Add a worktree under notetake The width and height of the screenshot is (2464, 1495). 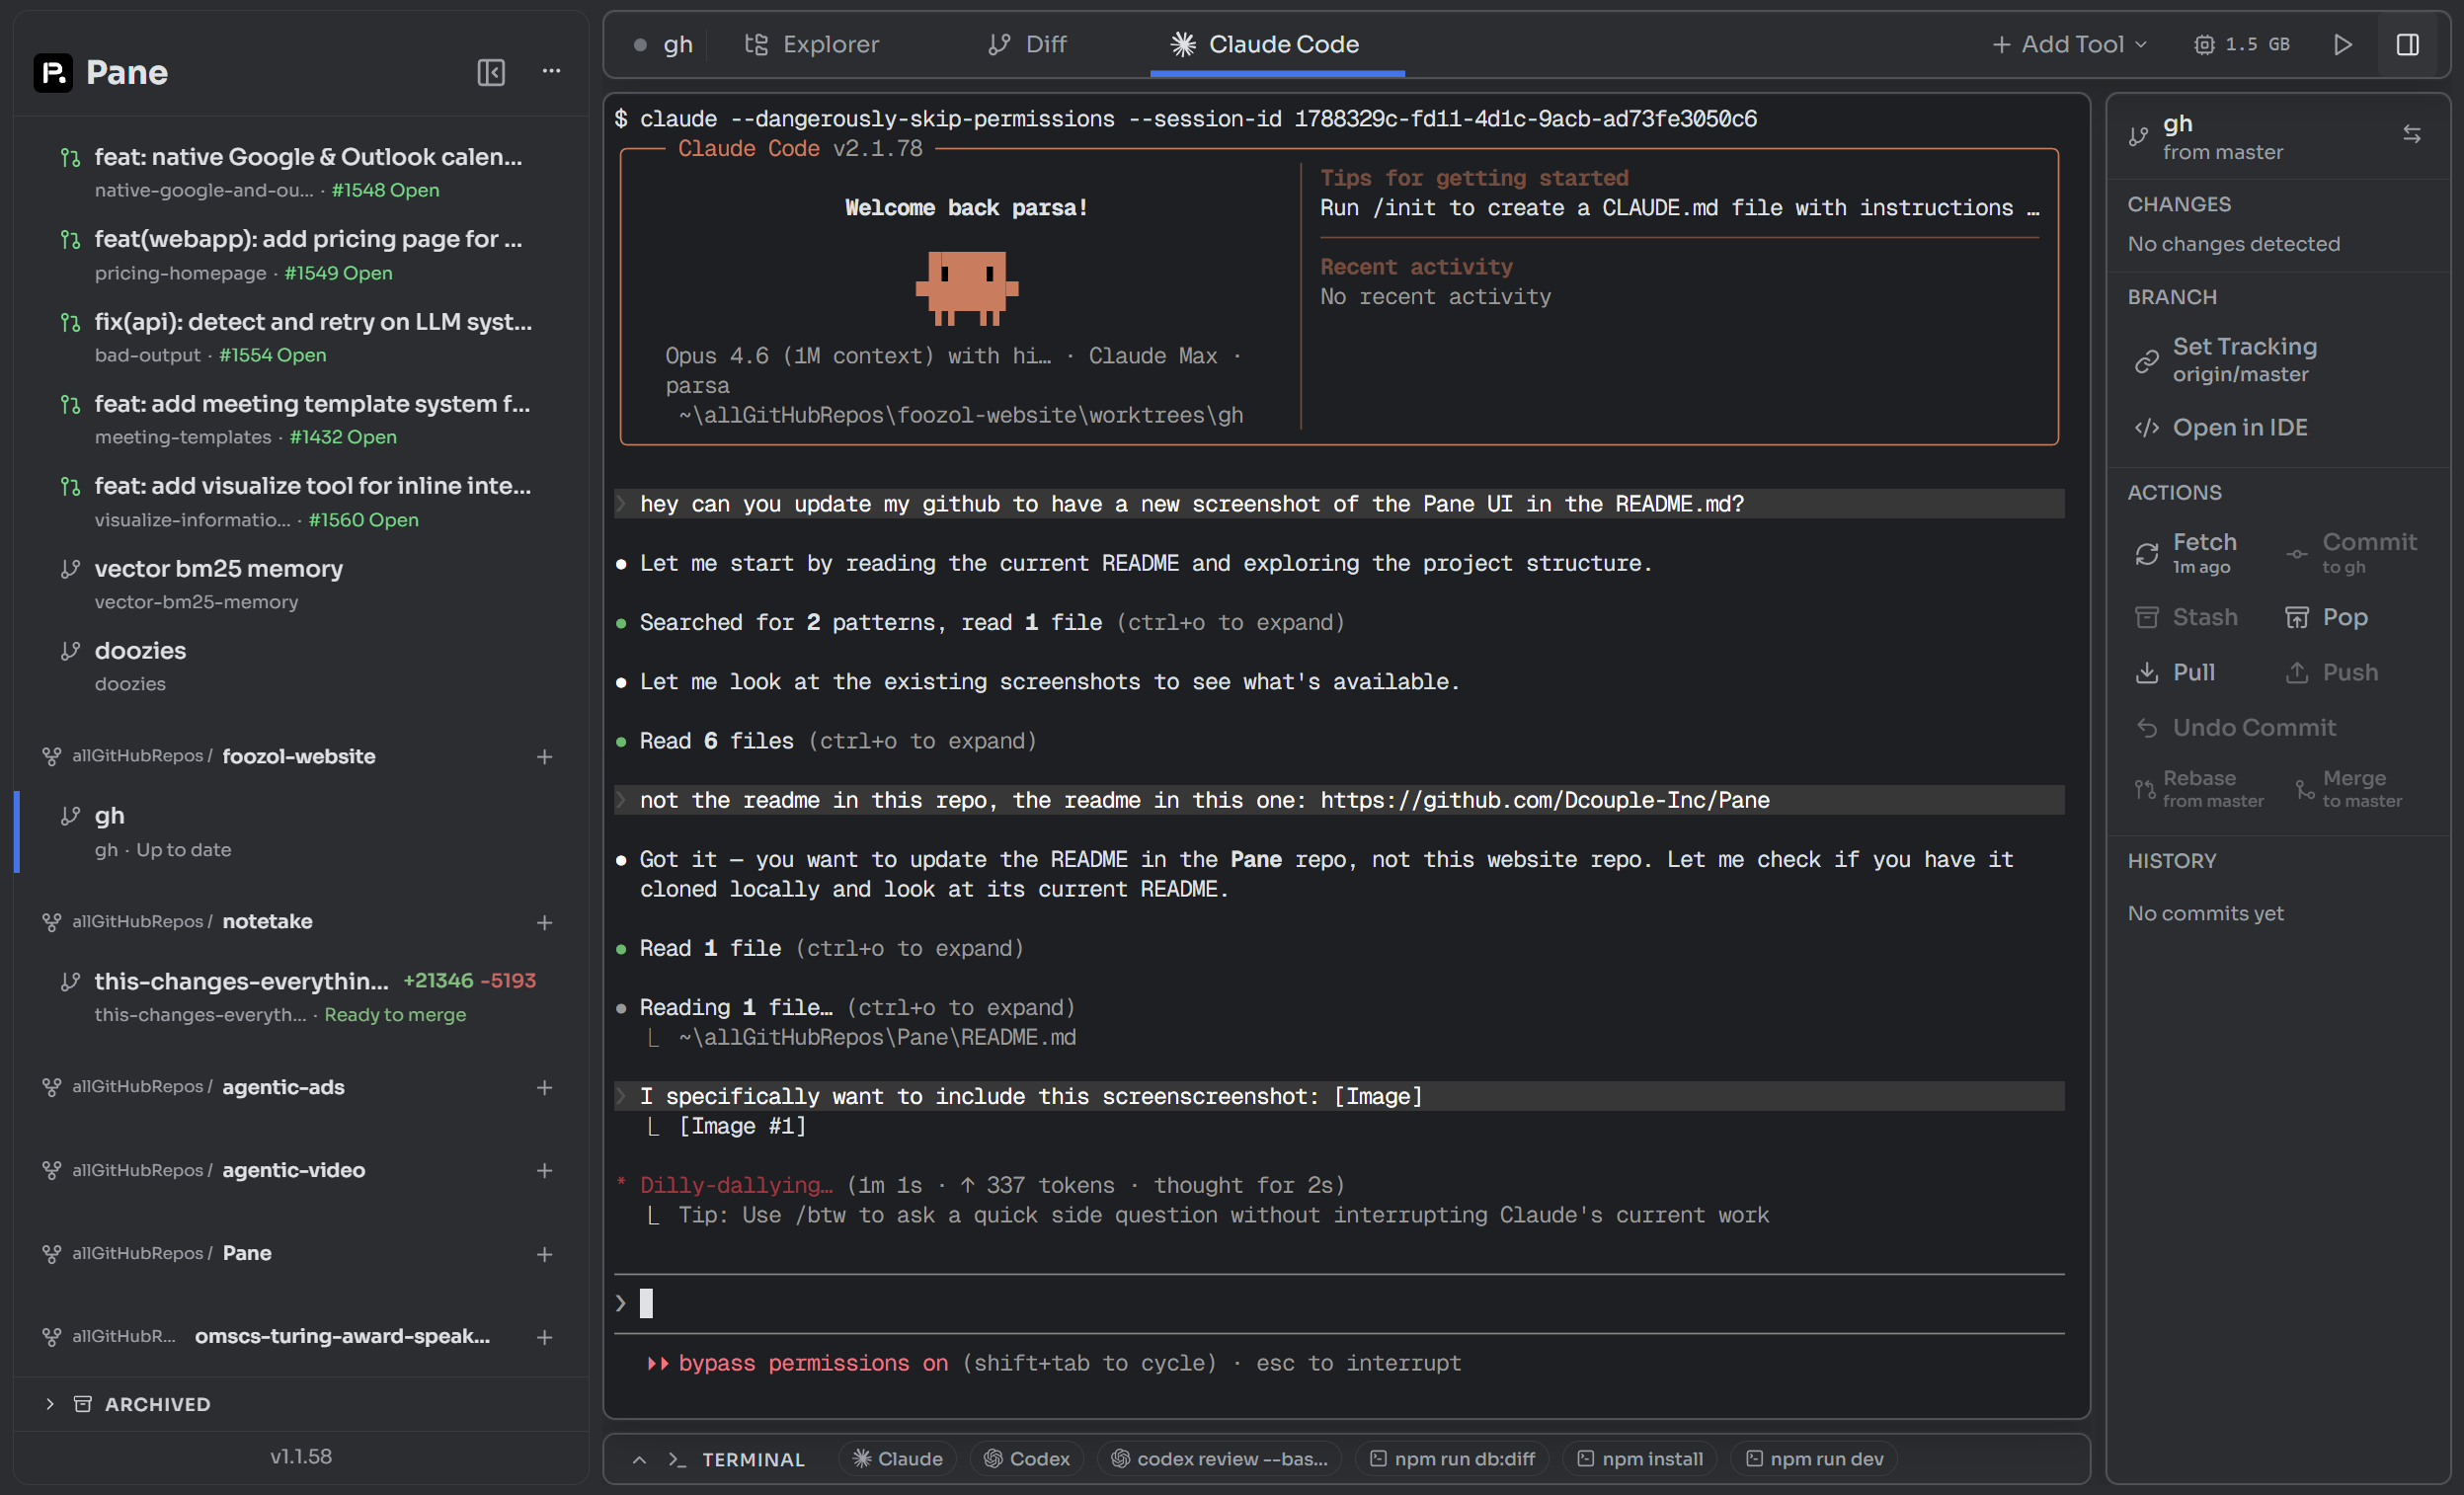pos(545,922)
